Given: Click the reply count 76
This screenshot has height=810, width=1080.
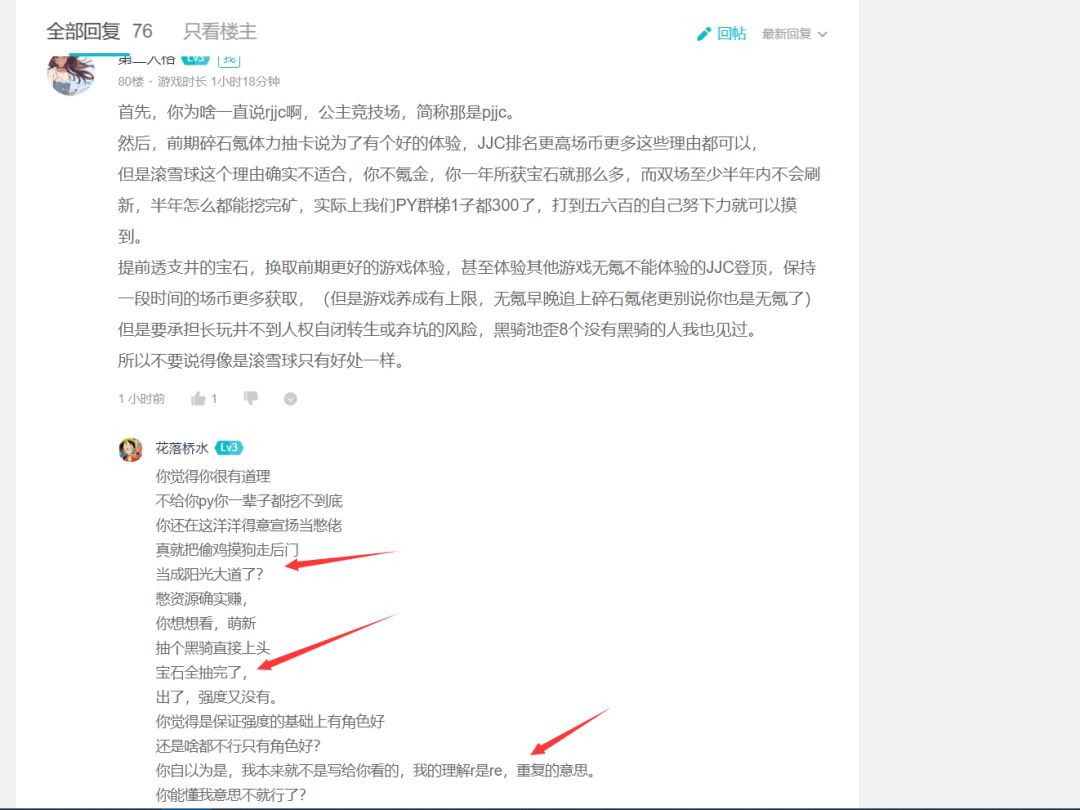Looking at the screenshot, I should 142,31.
